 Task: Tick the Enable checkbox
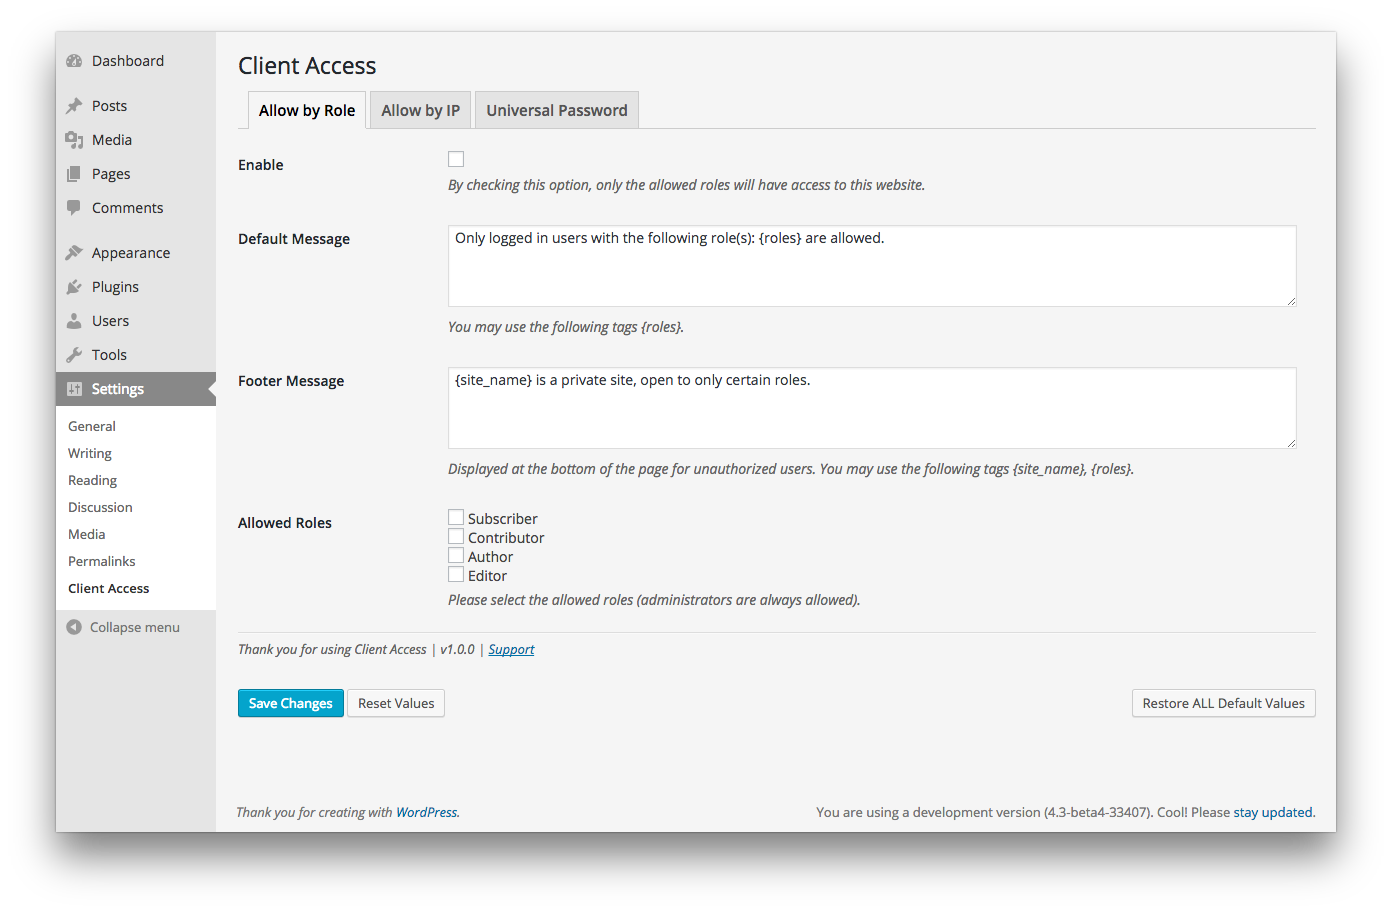(456, 159)
